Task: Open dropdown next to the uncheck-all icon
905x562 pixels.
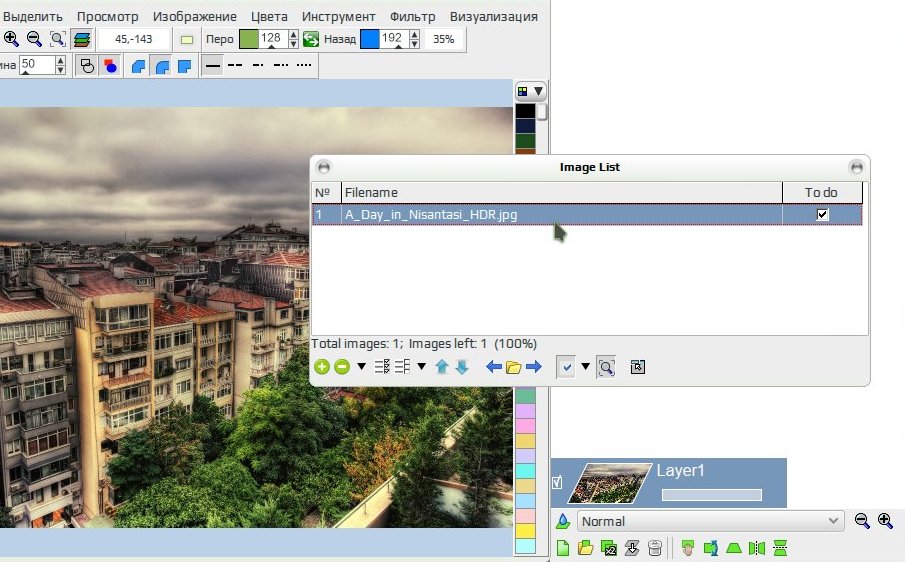Action: coord(421,366)
